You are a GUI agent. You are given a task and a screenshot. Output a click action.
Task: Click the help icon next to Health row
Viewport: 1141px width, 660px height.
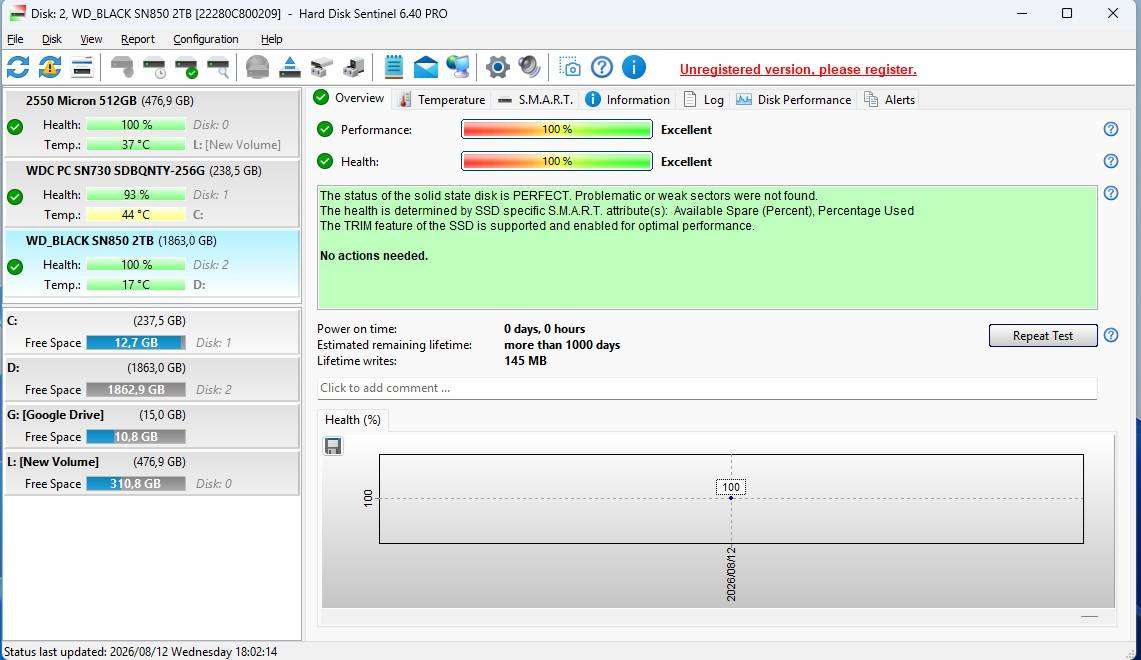1110,161
